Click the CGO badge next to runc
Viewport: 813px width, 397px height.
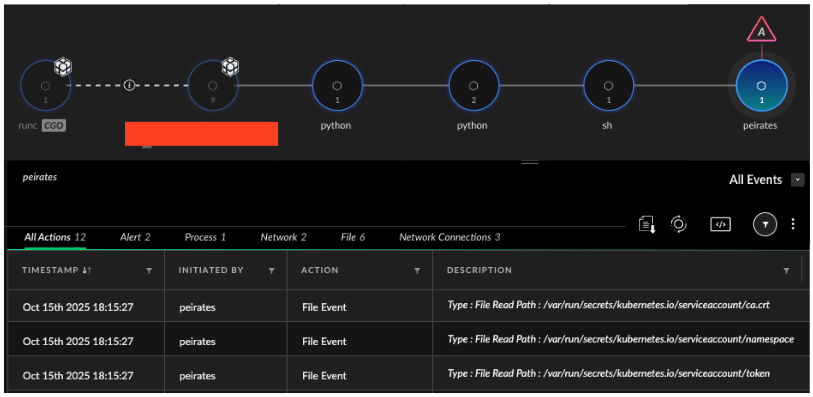(x=54, y=125)
